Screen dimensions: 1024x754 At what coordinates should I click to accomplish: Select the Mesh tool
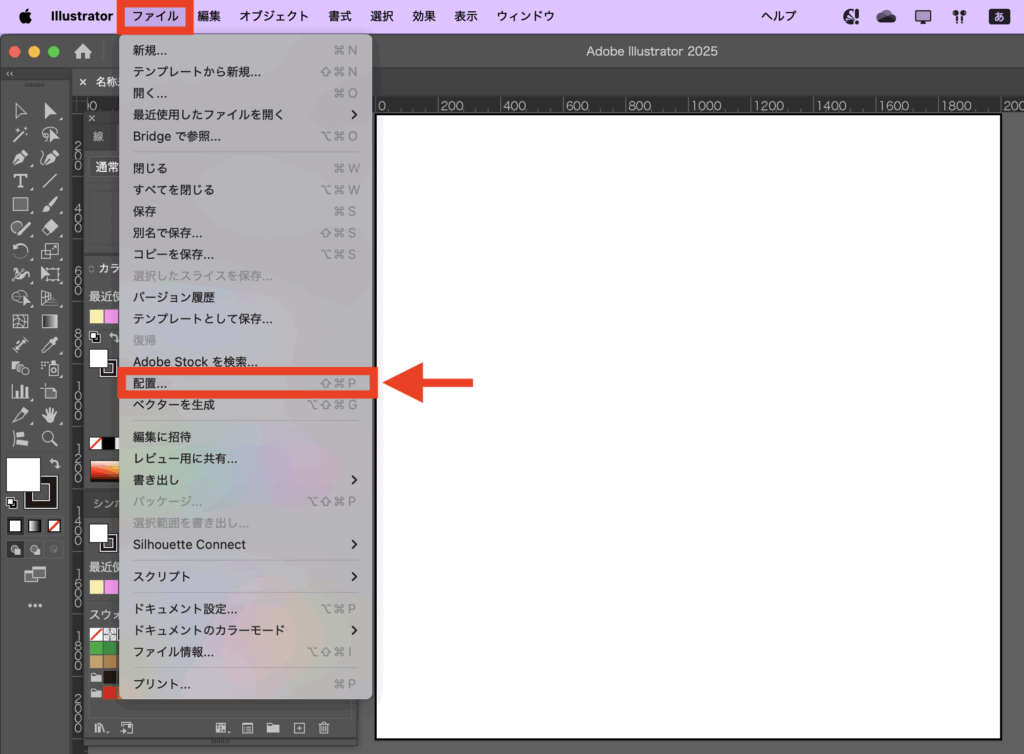click(x=20, y=321)
